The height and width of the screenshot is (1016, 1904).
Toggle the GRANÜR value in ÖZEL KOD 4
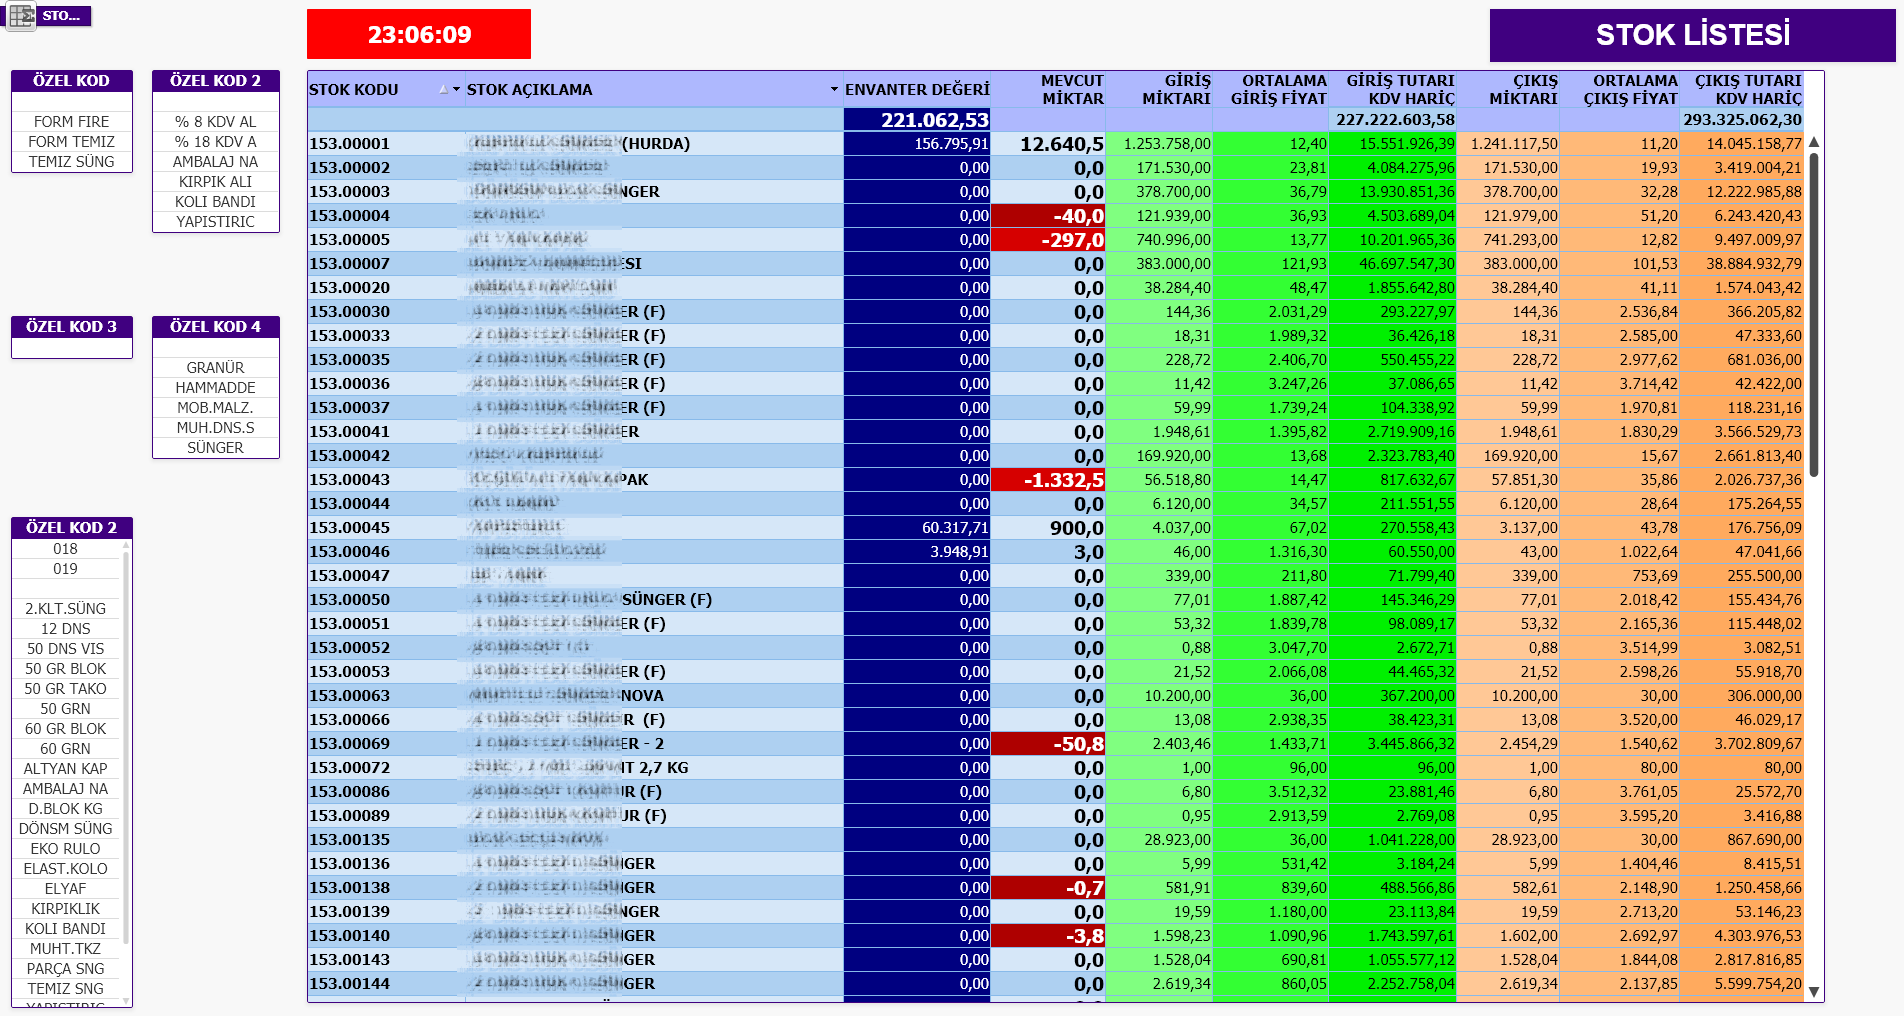[x=215, y=368]
